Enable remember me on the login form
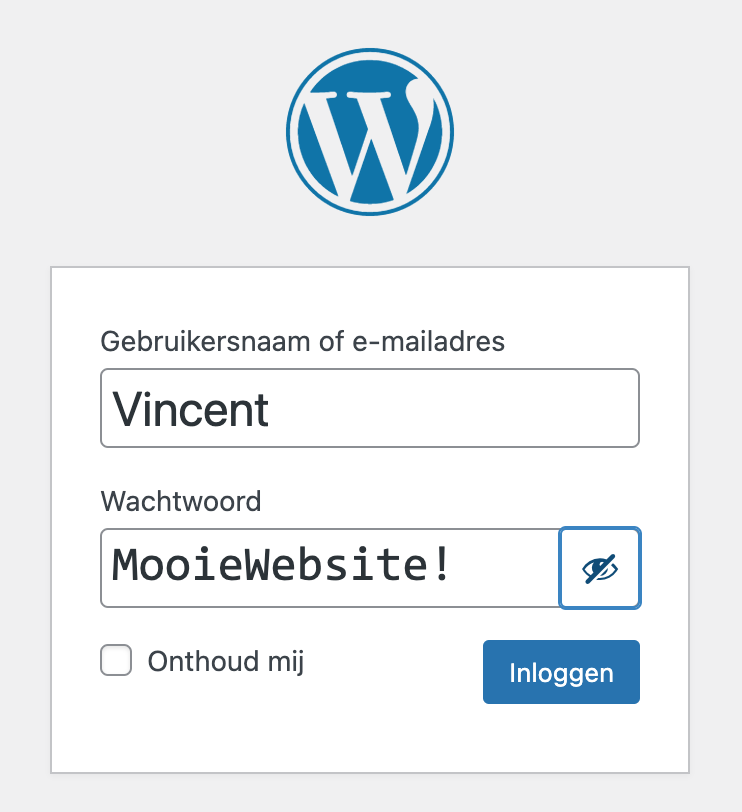 (x=116, y=661)
